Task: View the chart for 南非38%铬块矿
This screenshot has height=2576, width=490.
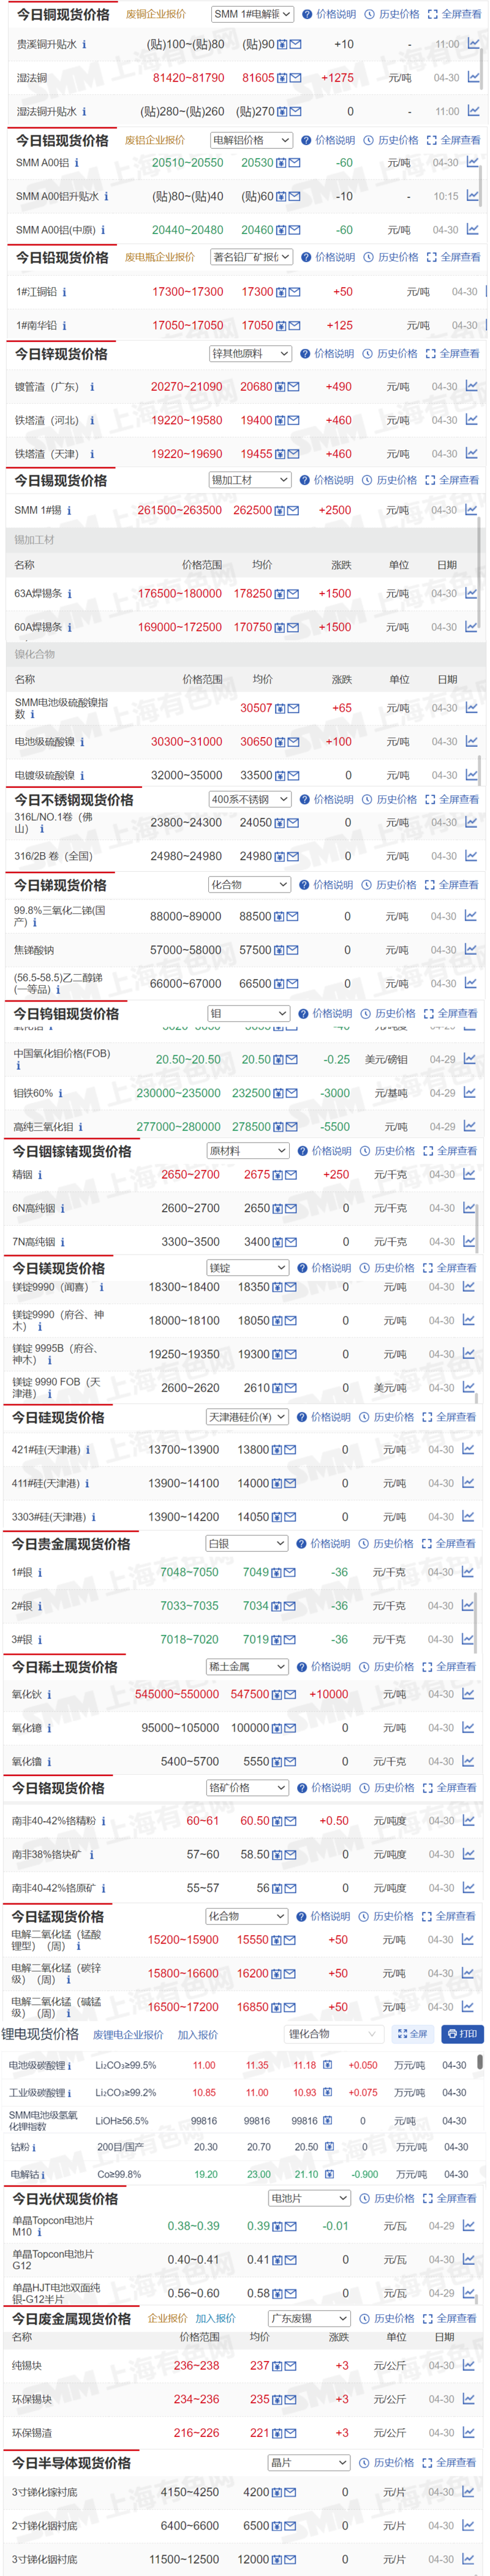Action: (x=468, y=1854)
